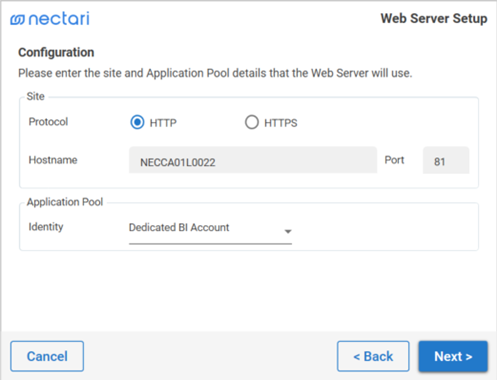This screenshot has height=380, width=497.
Task: Click the Protocol label
Action: [x=48, y=122]
